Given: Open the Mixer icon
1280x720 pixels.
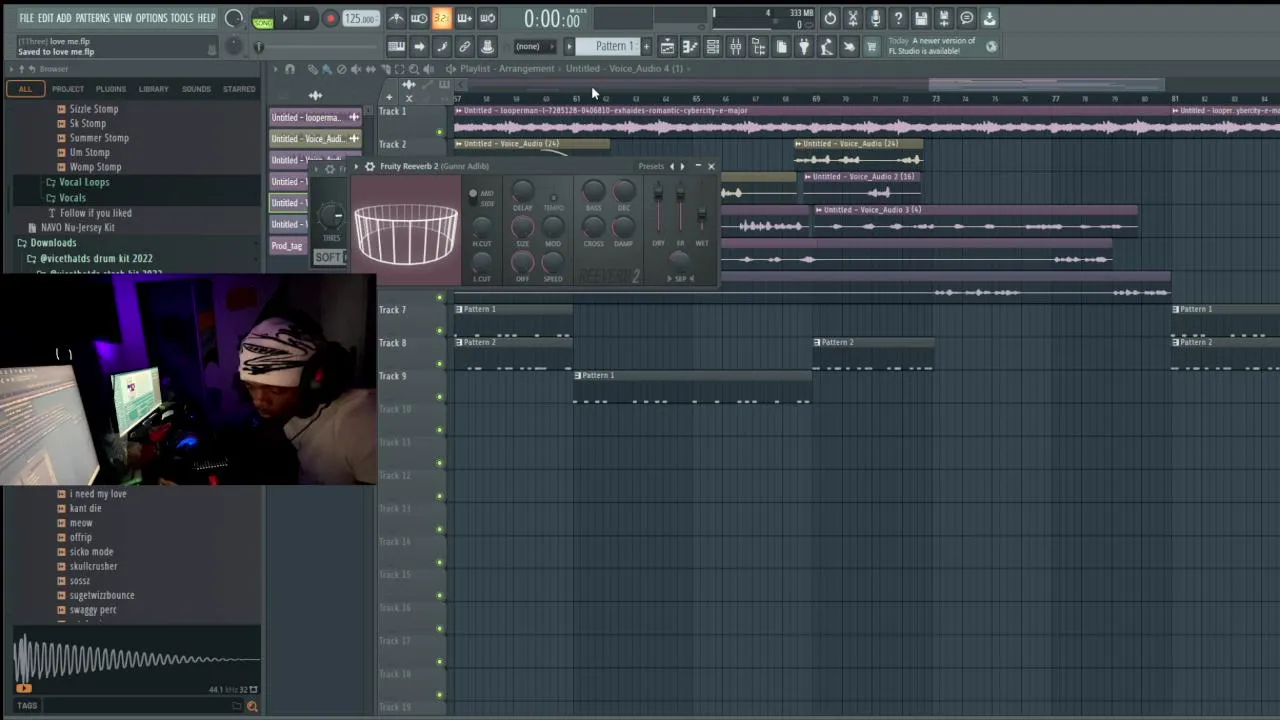Looking at the screenshot, I should click(736, 46).
